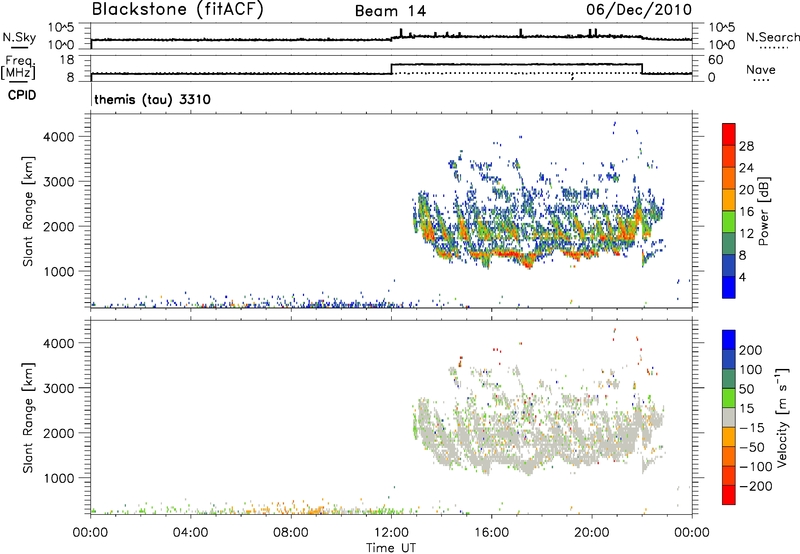Click the '08:00' time axis label

pos(291,533)
